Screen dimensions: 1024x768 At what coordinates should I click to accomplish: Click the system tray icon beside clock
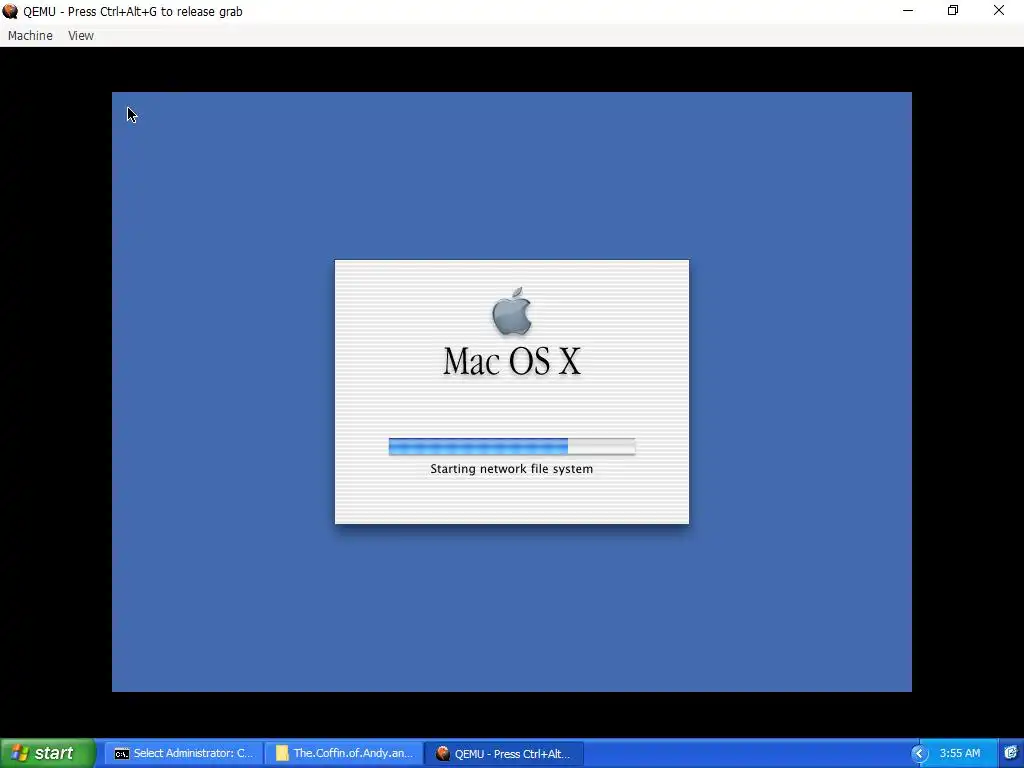point(1011,753)
